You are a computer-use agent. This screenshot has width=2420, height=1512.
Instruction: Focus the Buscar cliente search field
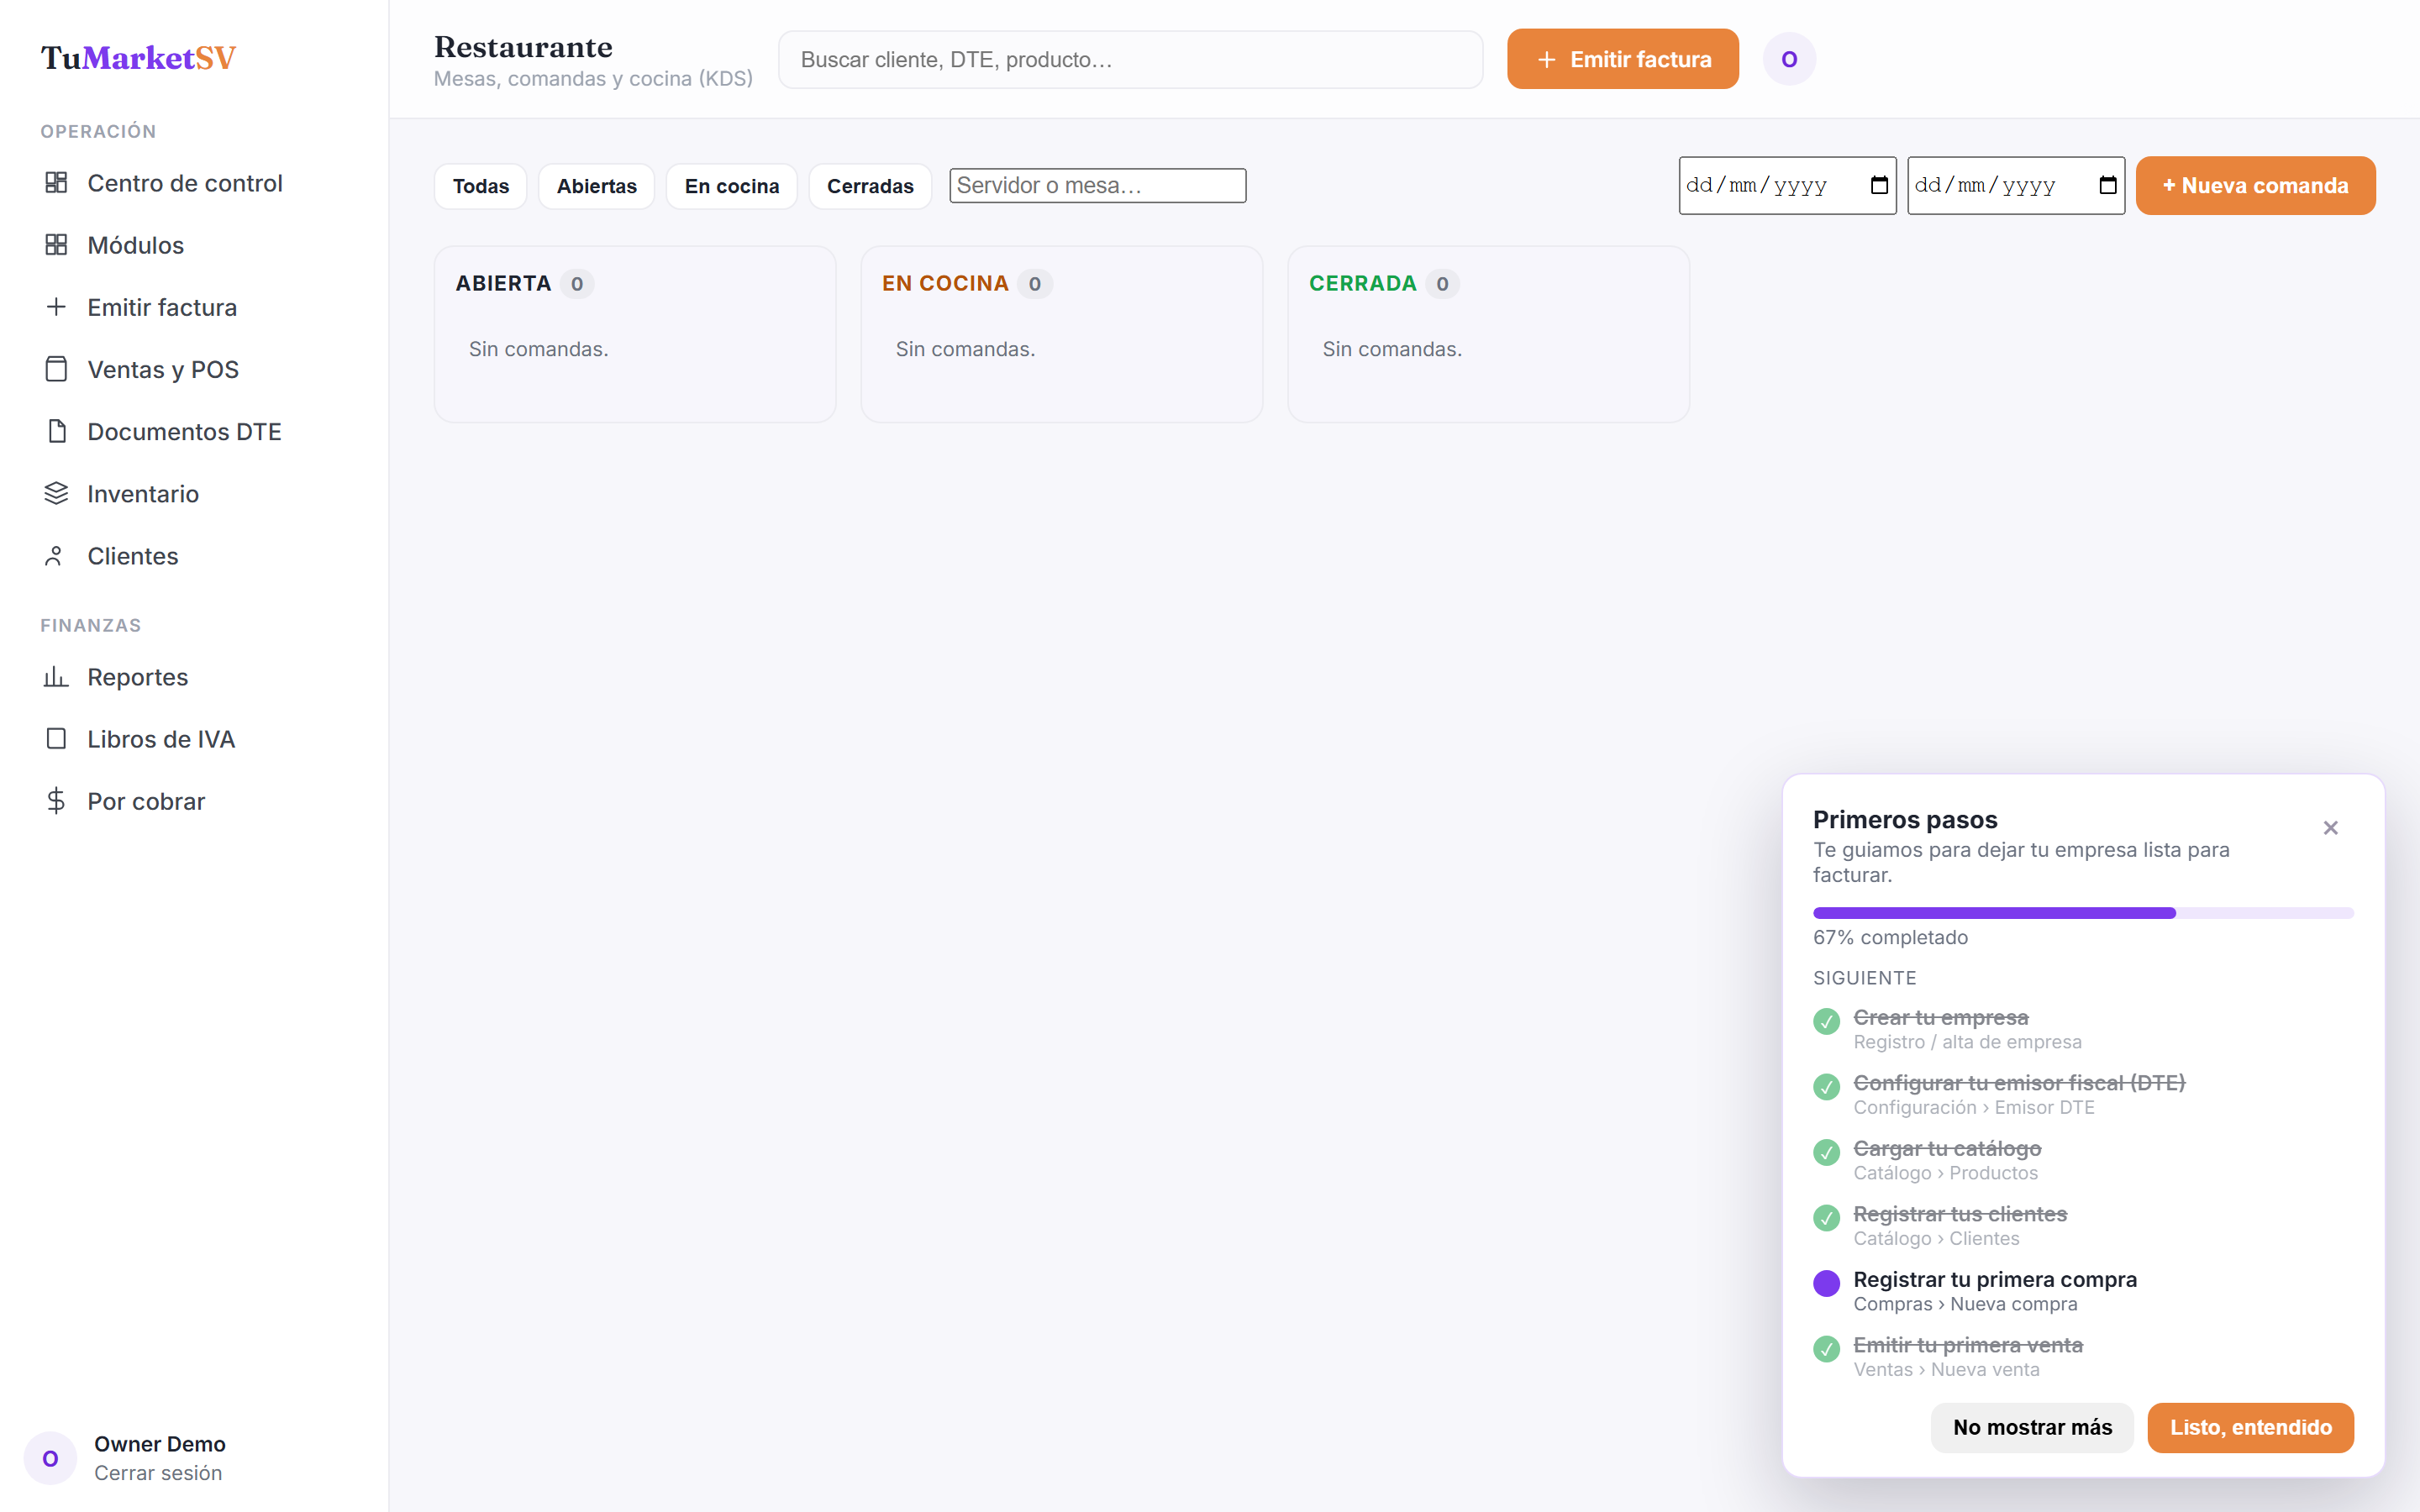tap(1131, 59)
